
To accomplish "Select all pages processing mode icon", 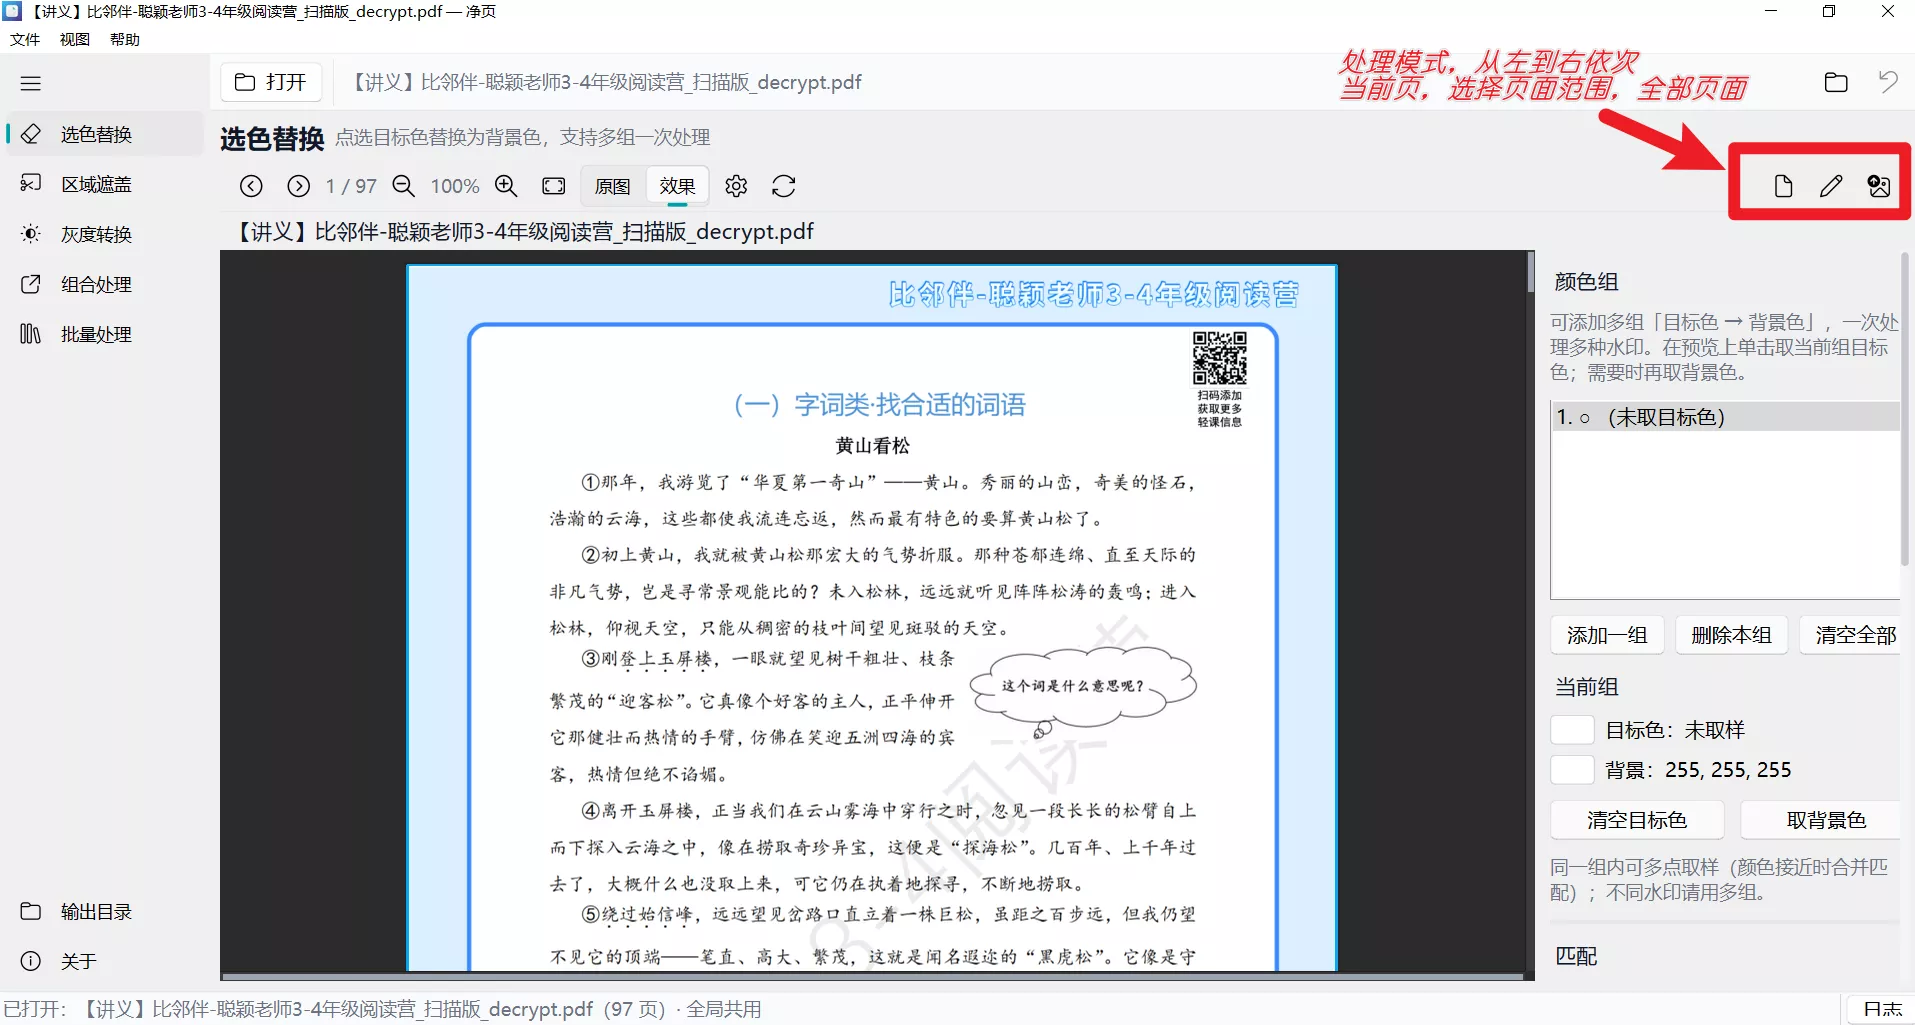I will 1879,186.
